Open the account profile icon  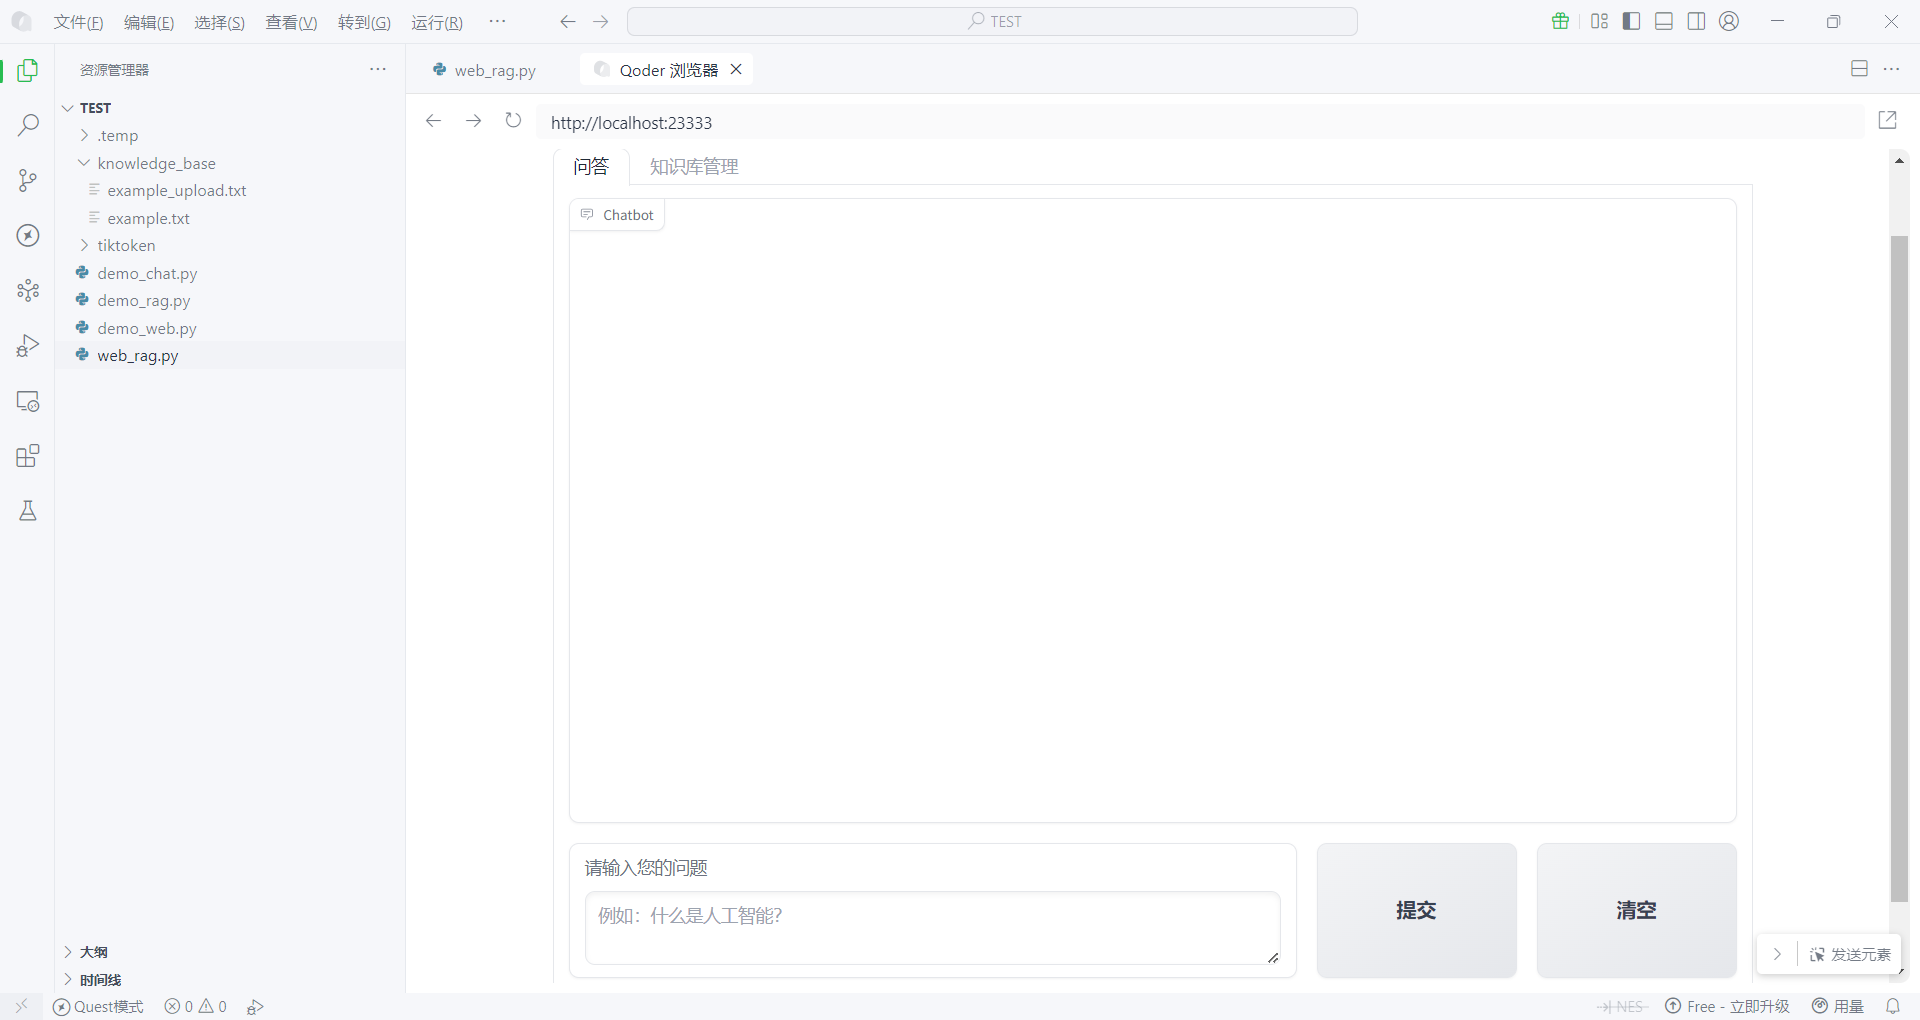(x=1730, y=21)
